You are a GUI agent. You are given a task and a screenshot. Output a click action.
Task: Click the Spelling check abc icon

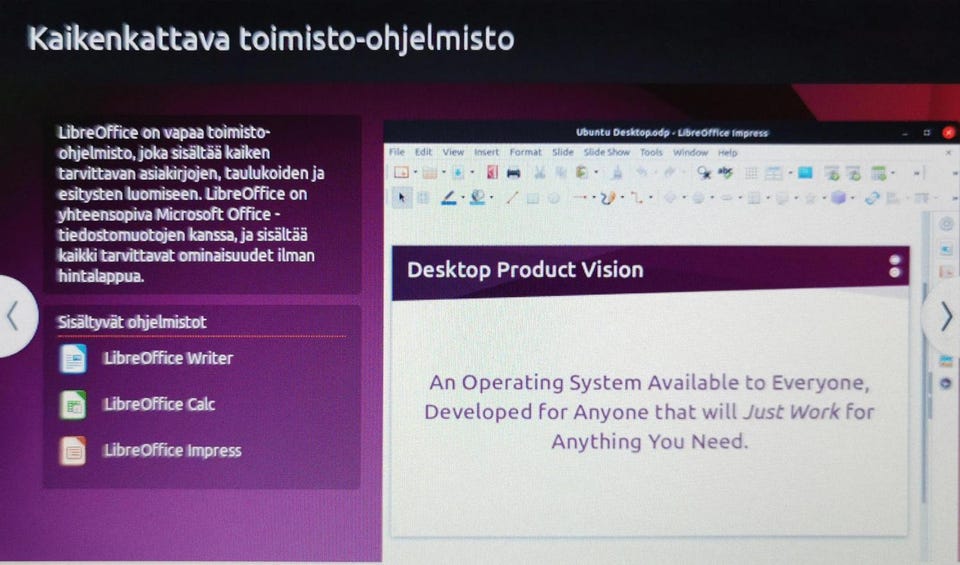click(726, 173)
